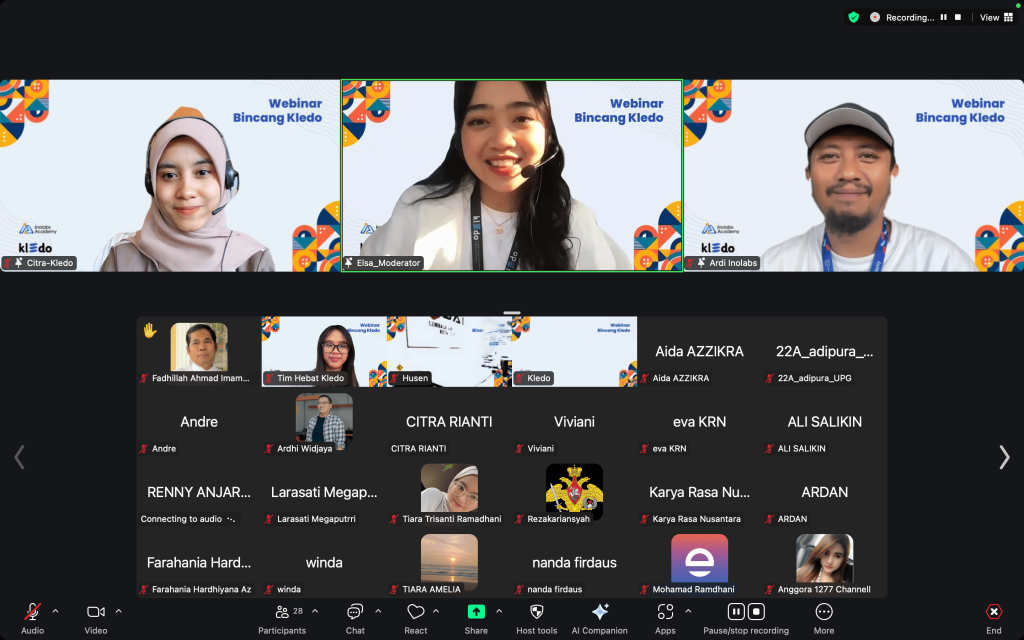Select Tim Hebat Kledo video tile

pyautogui.click(x=324, y=351)
